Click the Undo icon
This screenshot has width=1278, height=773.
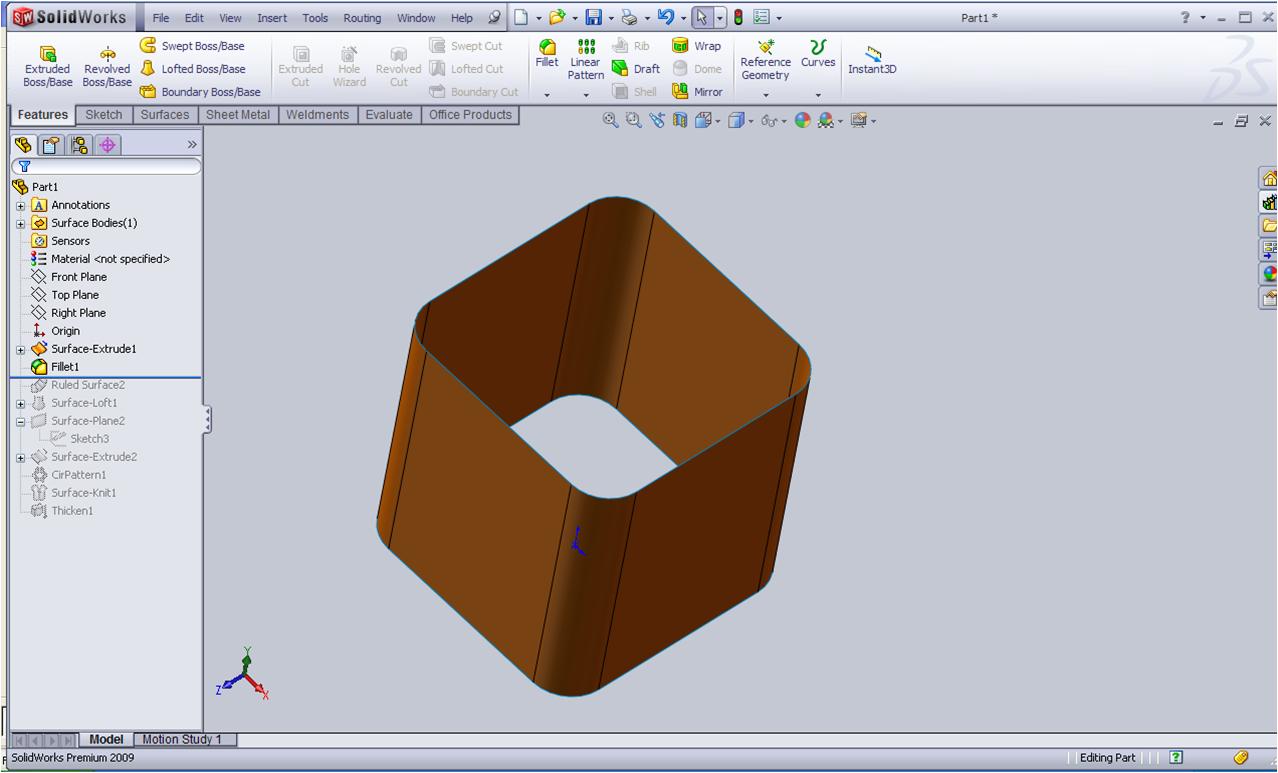(666, 17)
